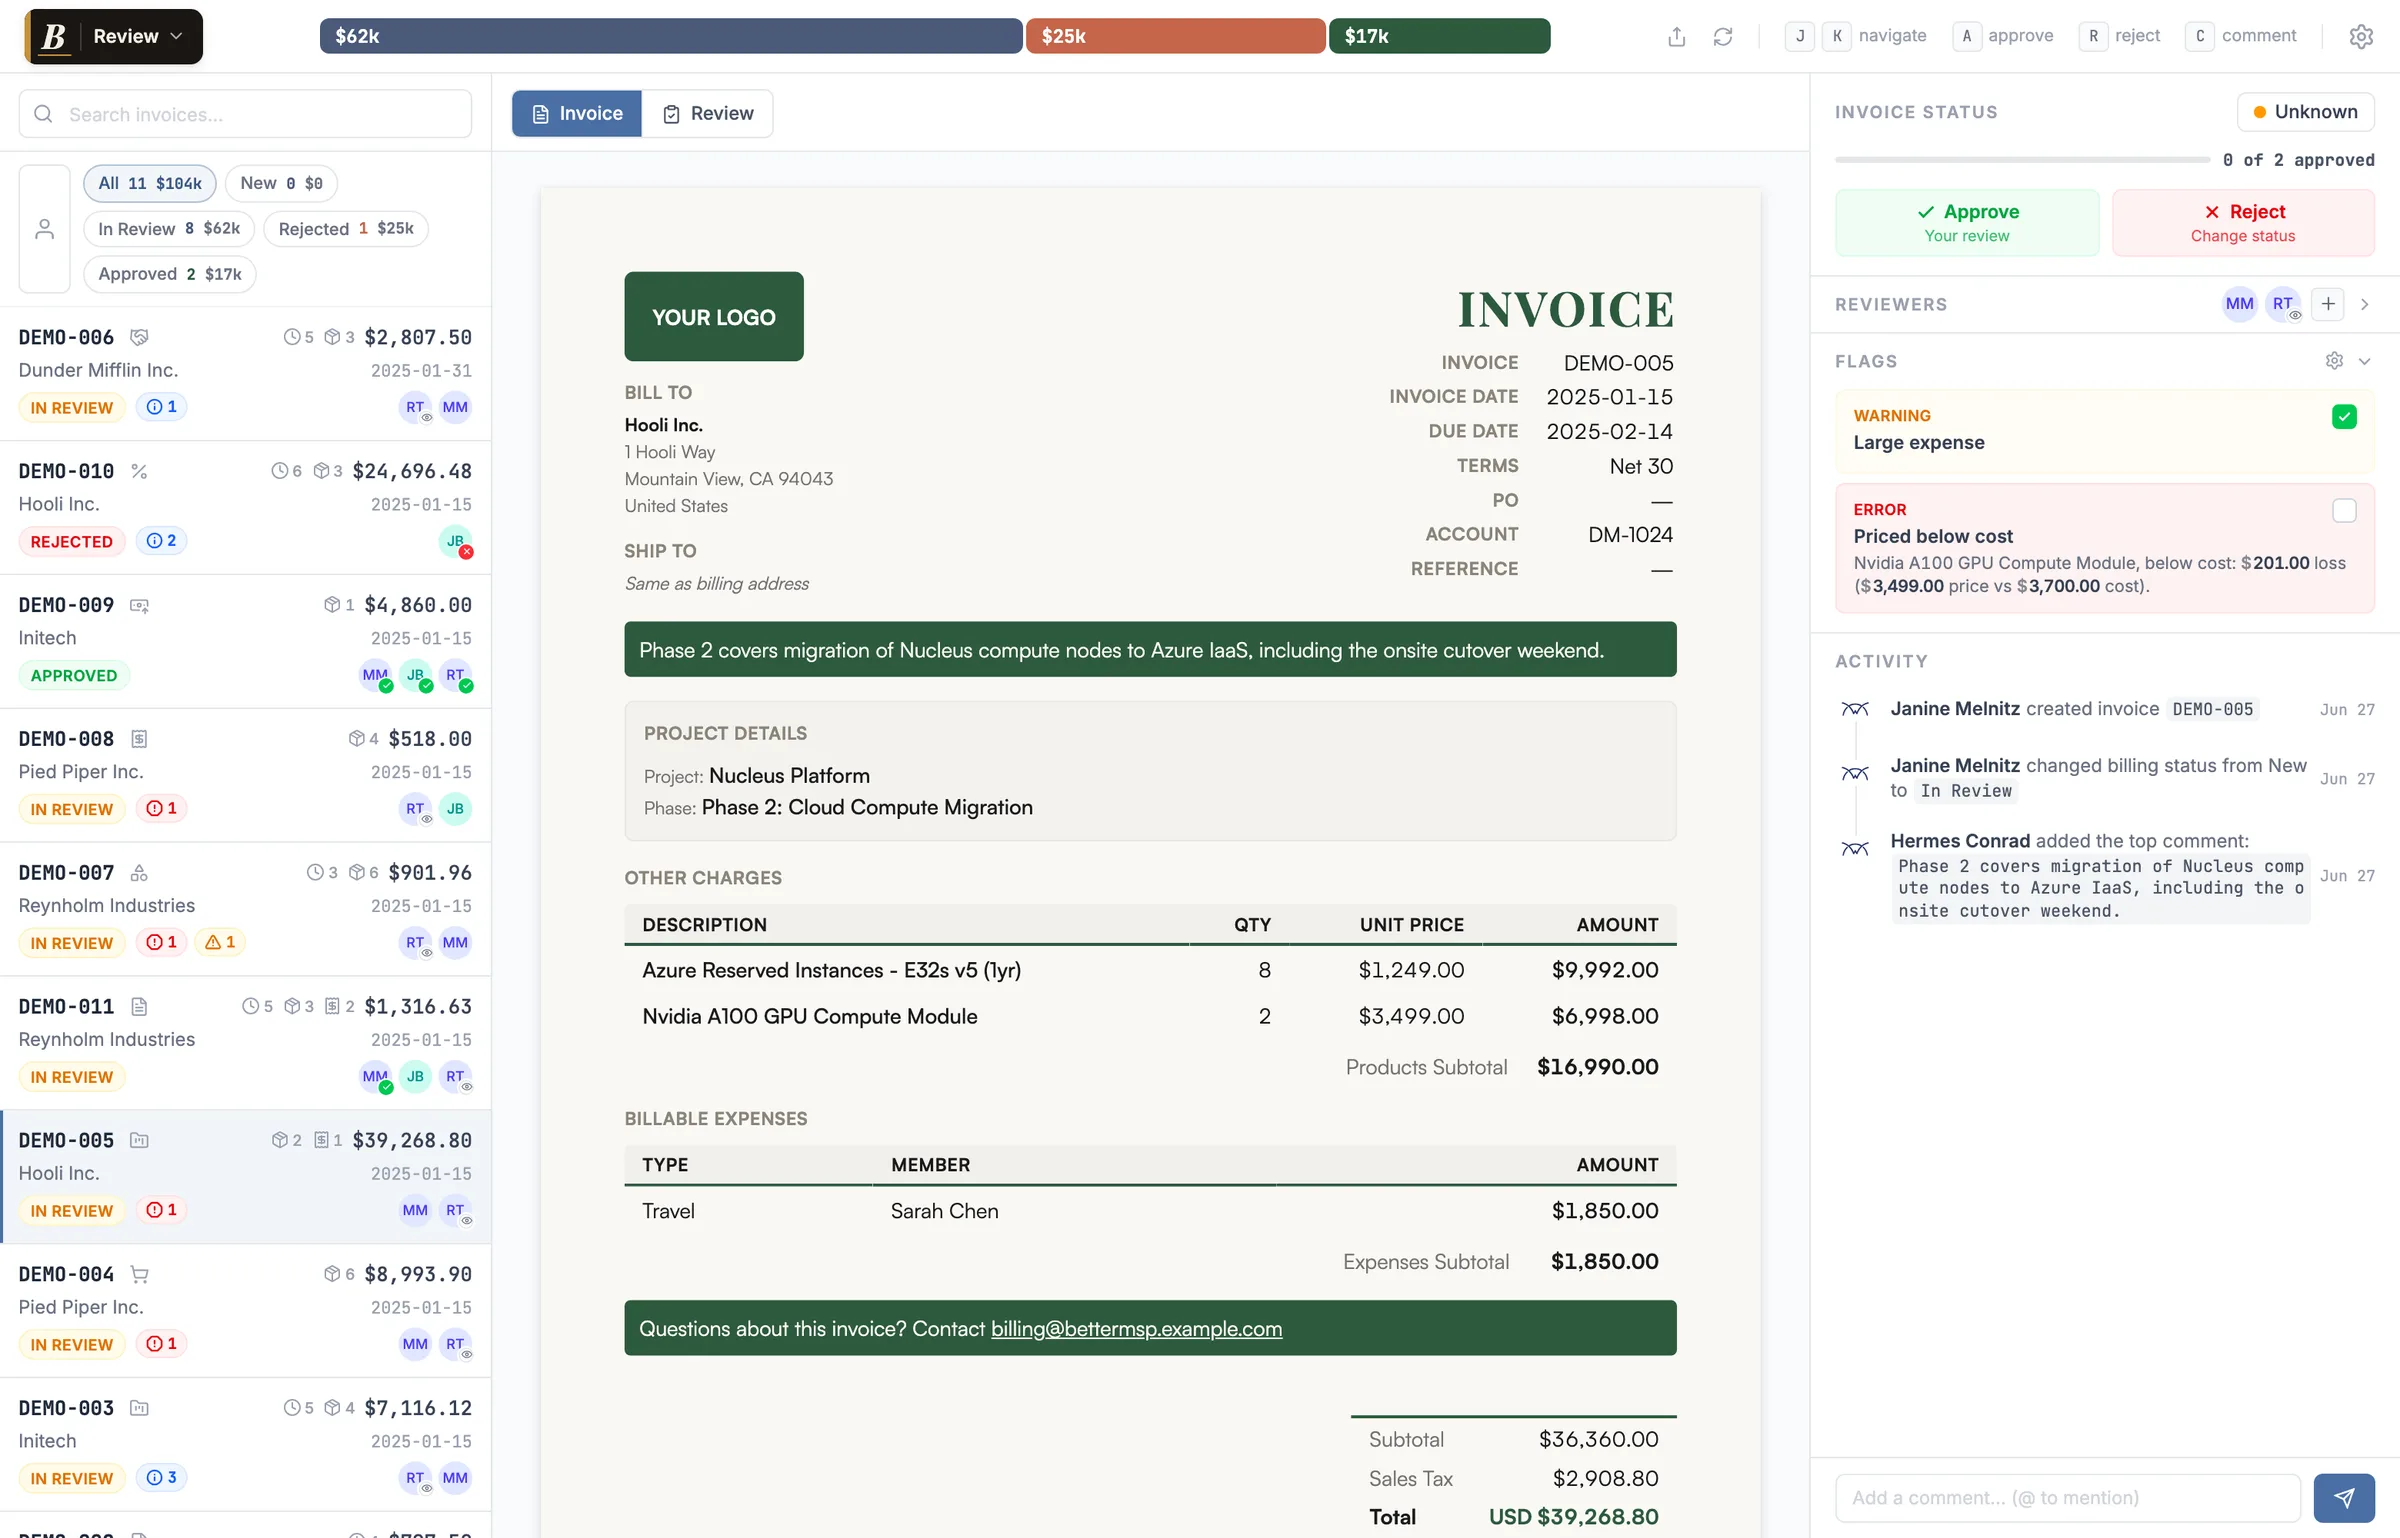Click the comment keyboard shortcut hint

(x=2241, y=36)
